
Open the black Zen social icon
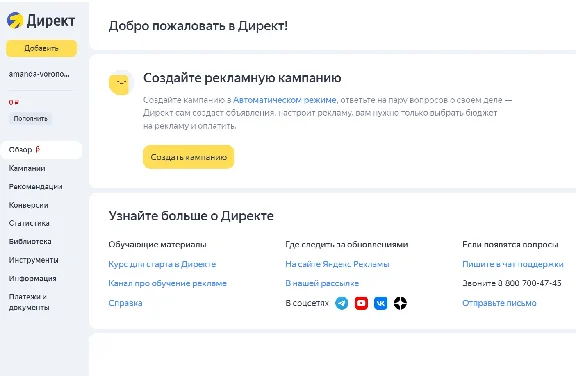pos(400,303)
